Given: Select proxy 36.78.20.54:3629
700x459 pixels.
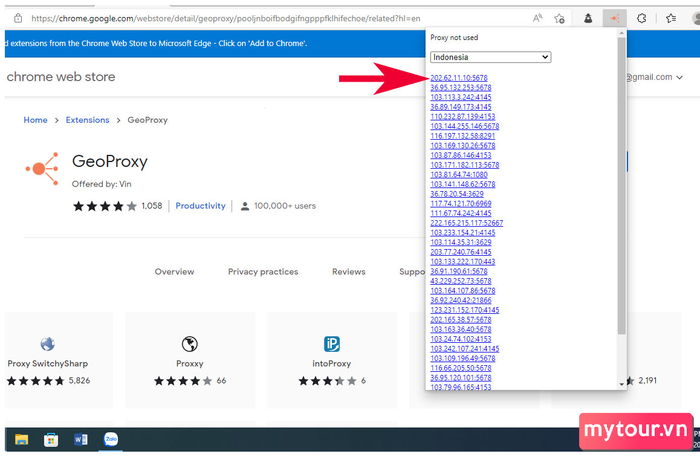Looking at the screenshot, I should pyautogui.click(x=457, y=194).
